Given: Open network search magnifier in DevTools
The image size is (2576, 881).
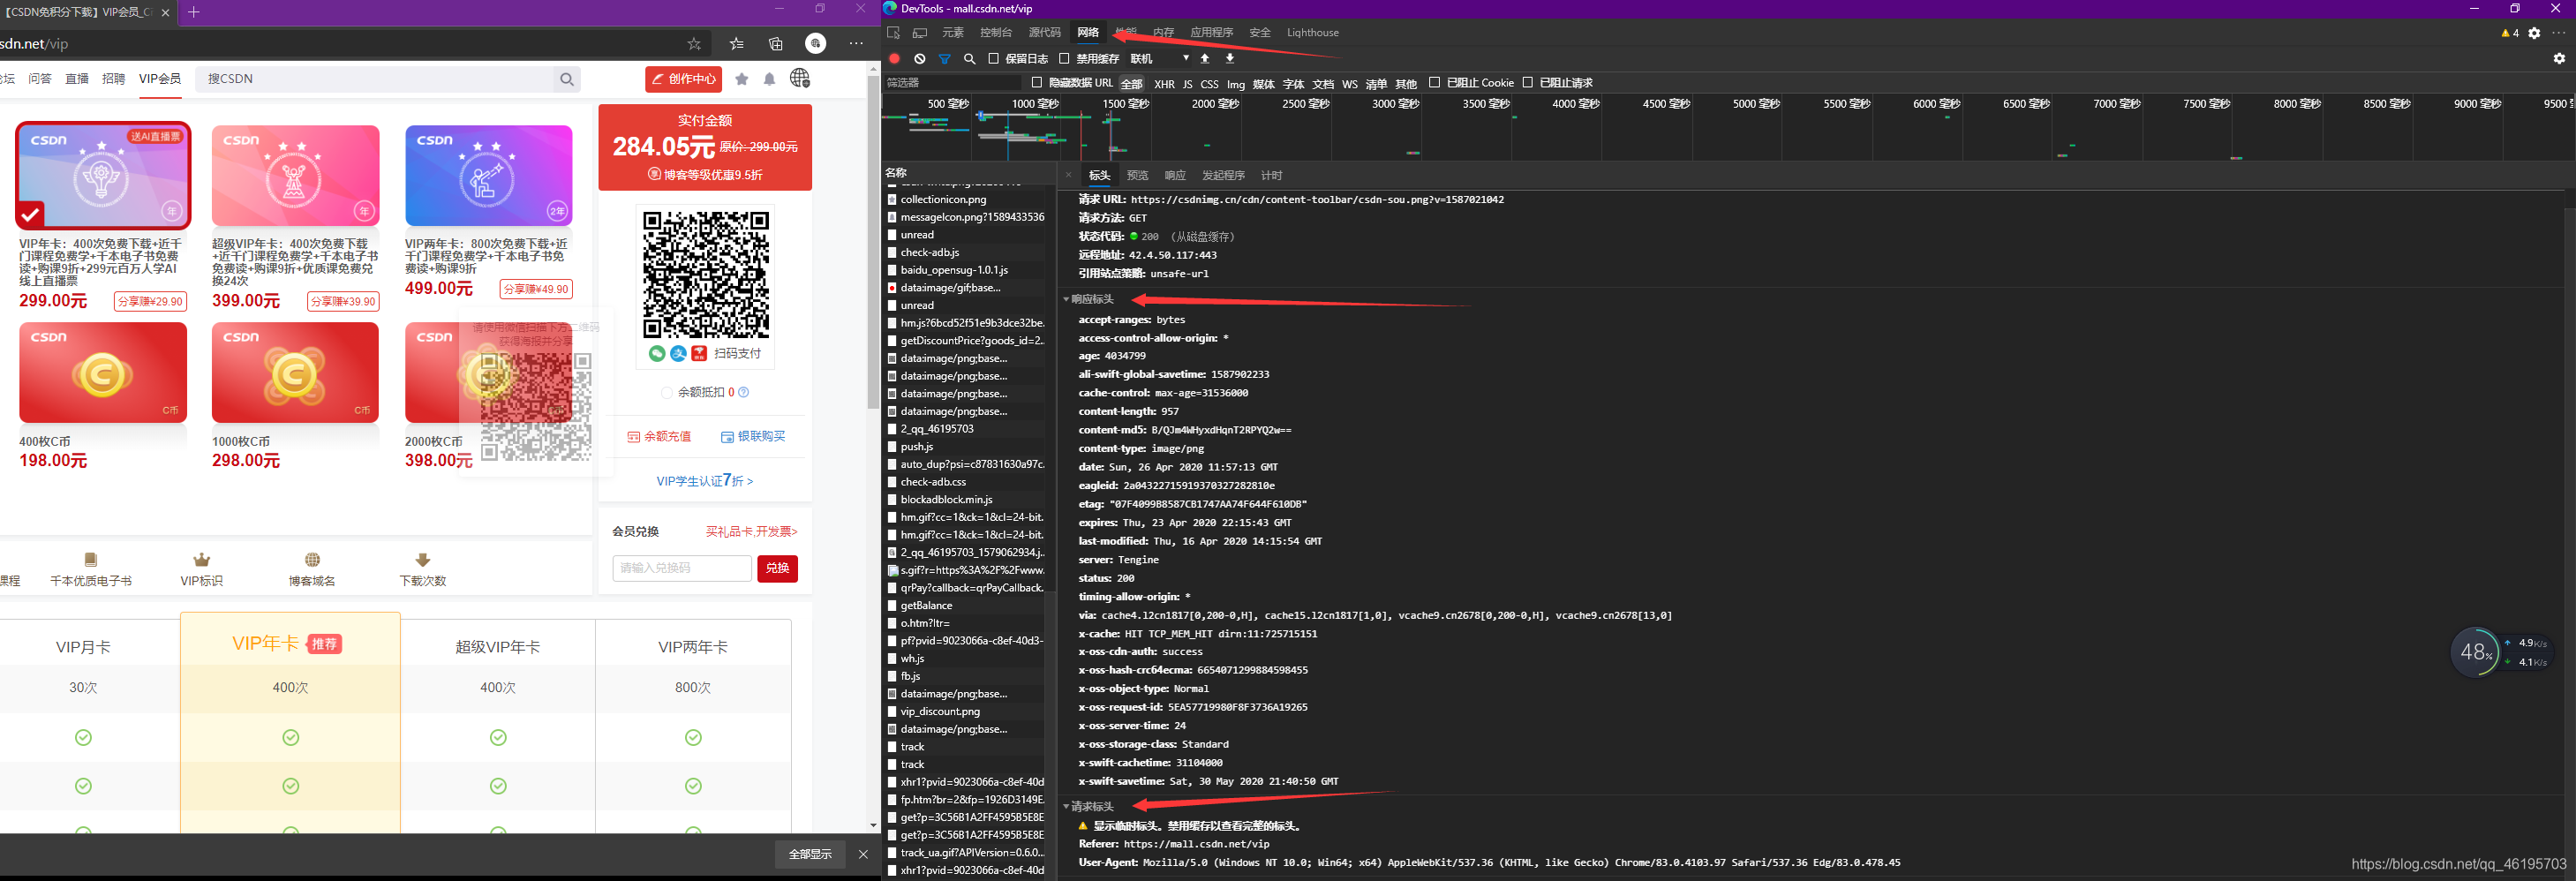Looking at the screenshot, I should [x=969, y=59].
